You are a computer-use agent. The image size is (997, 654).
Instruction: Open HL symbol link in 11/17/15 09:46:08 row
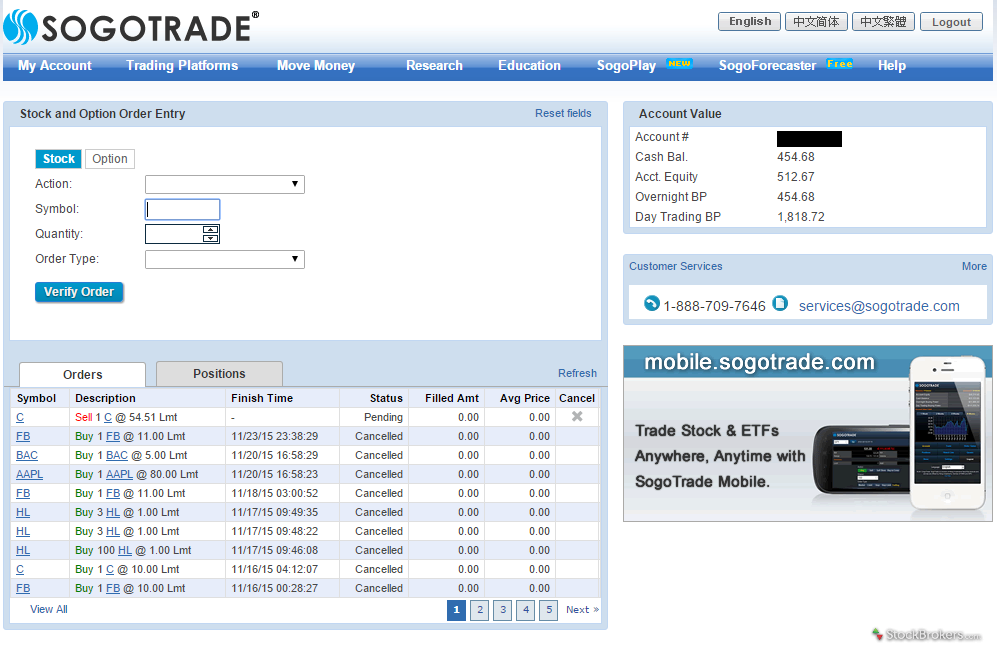23,550
